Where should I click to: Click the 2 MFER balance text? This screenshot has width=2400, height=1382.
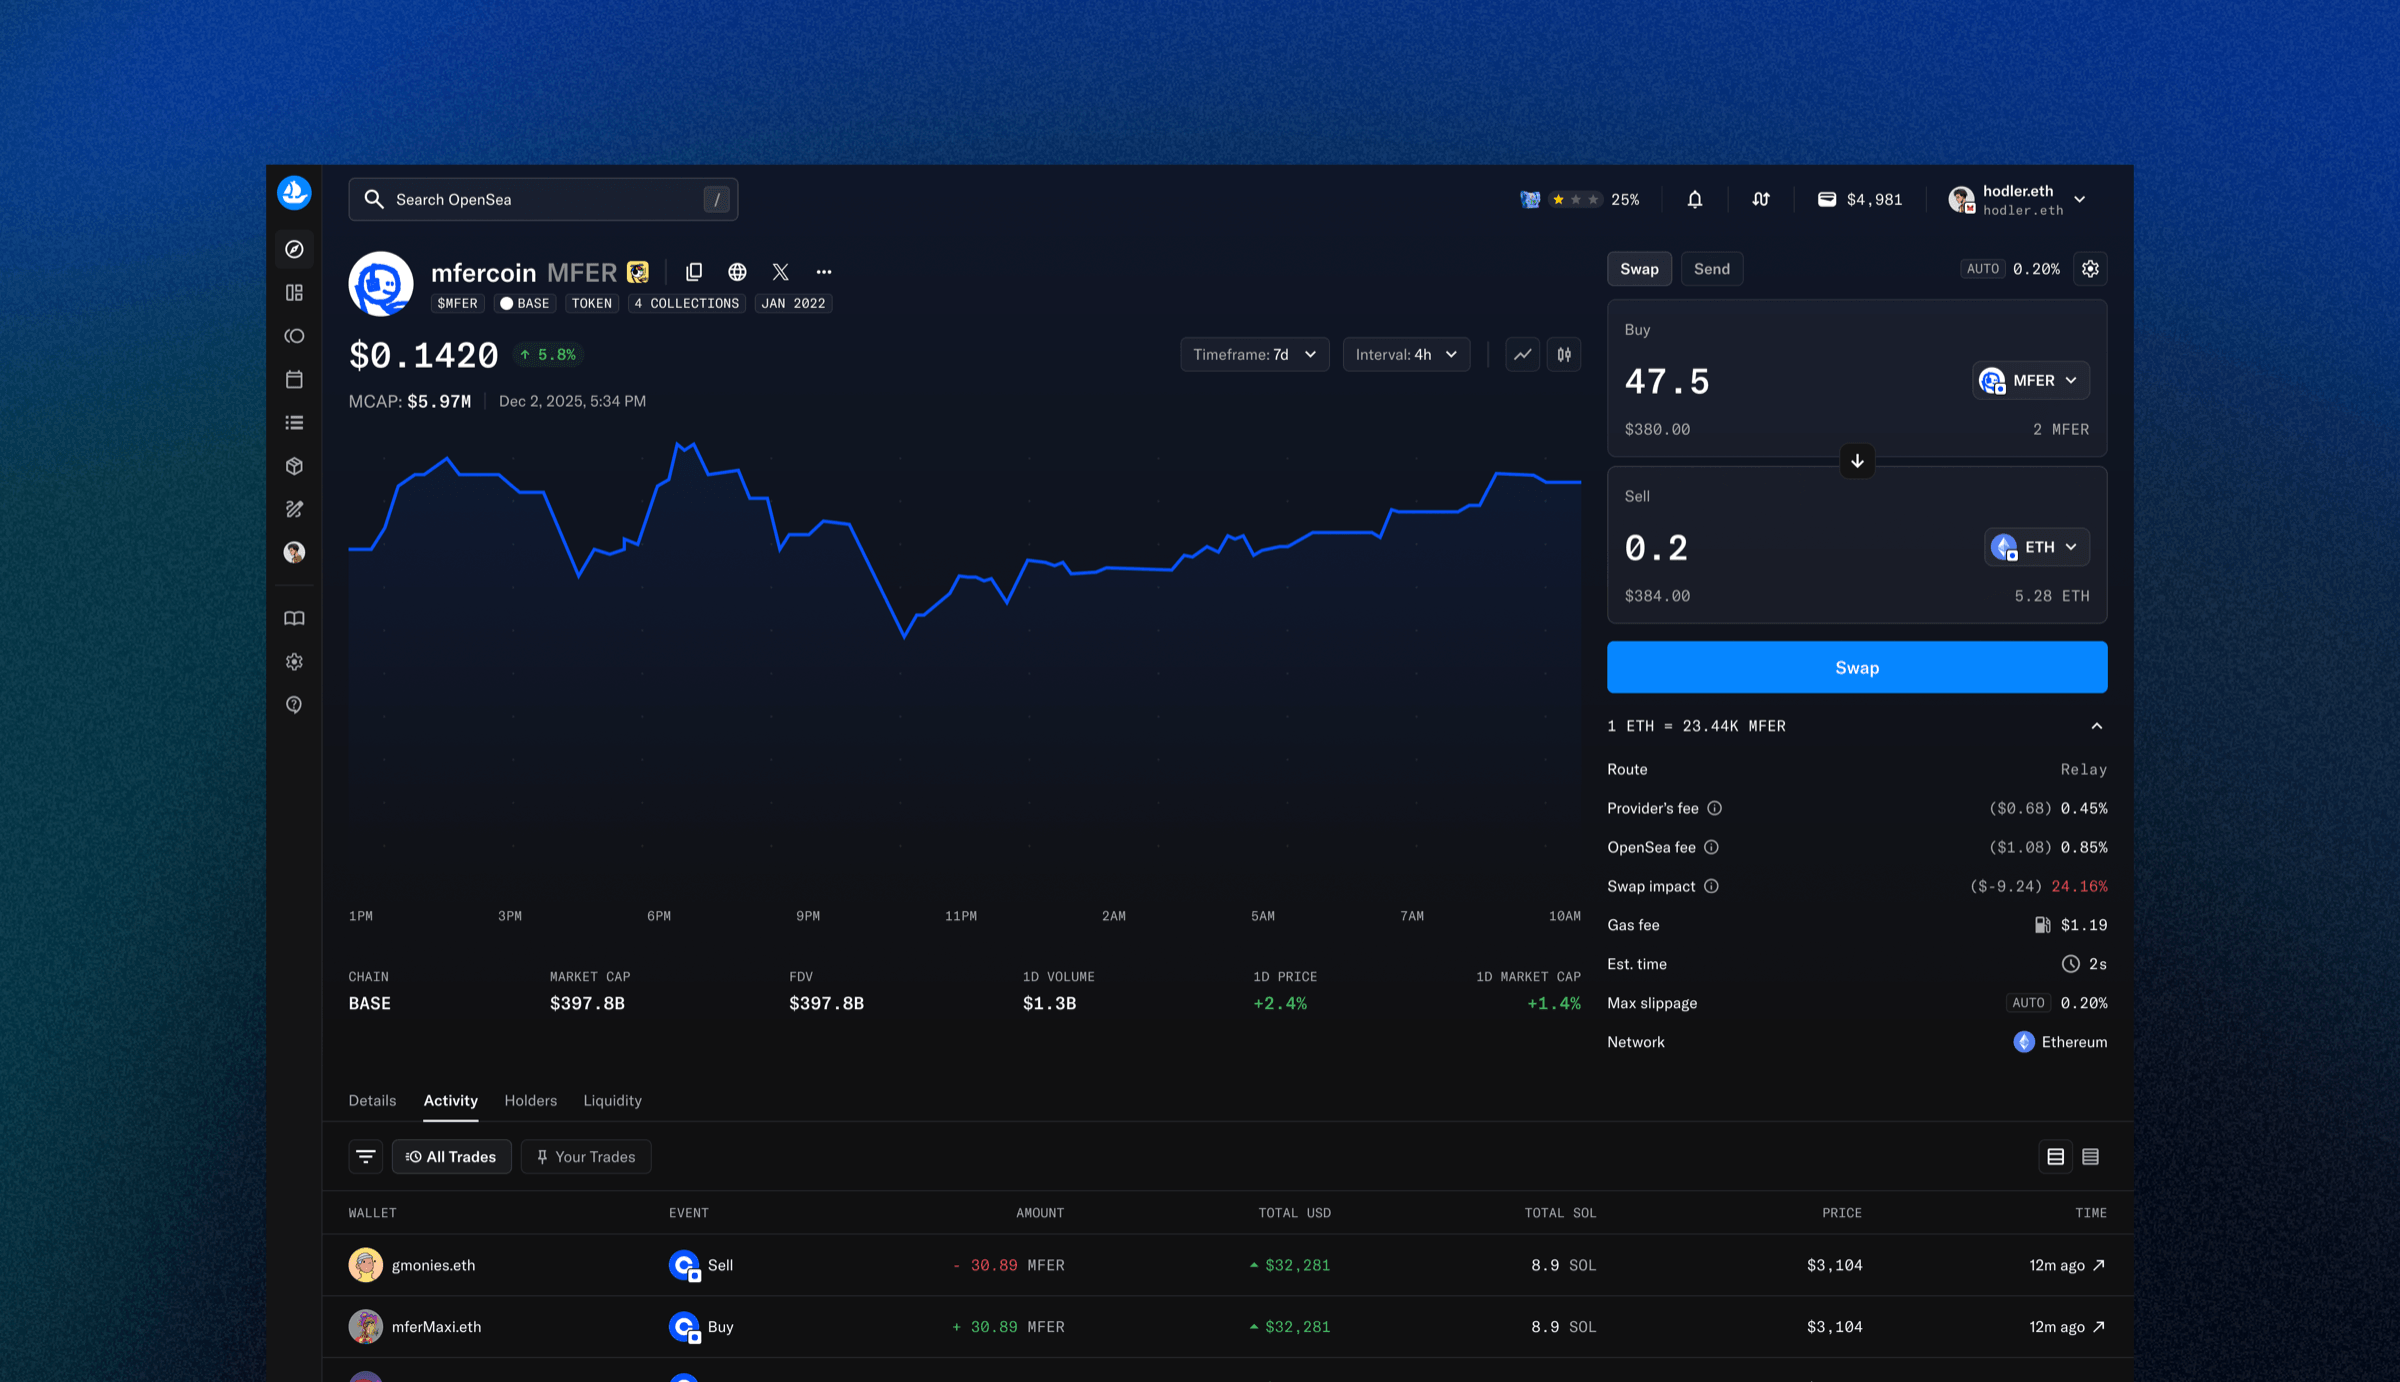point(2061,430)
